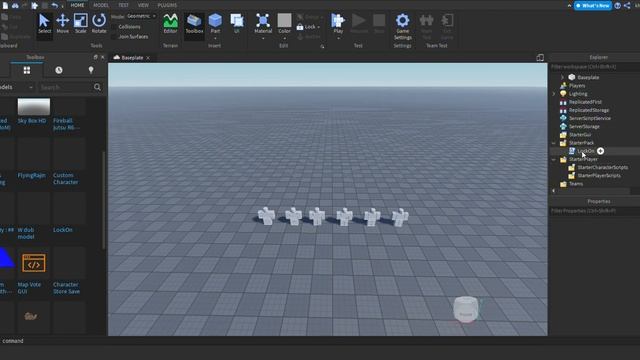Click the Map Vote GUI thumbnail
The image size is (640, 360).
click(34, 263)
